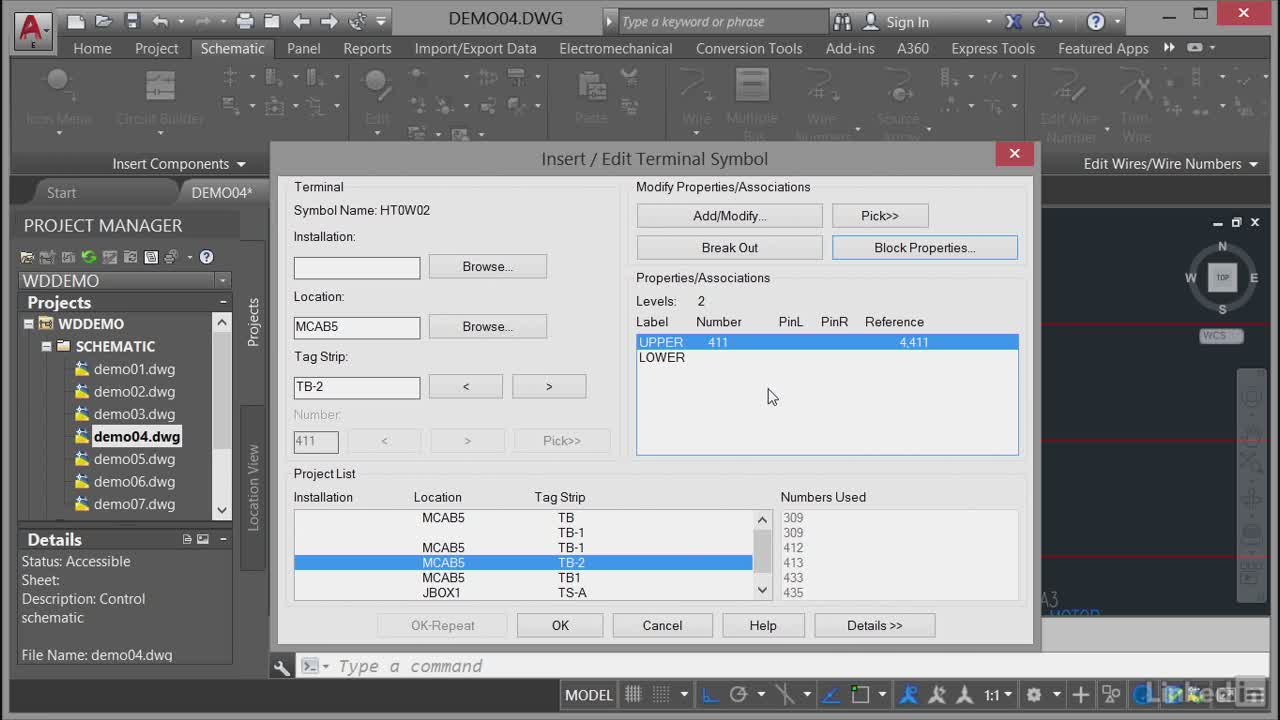Click the workspace switching gear icon
The image size is (1280, 720).
[1034, 694]
